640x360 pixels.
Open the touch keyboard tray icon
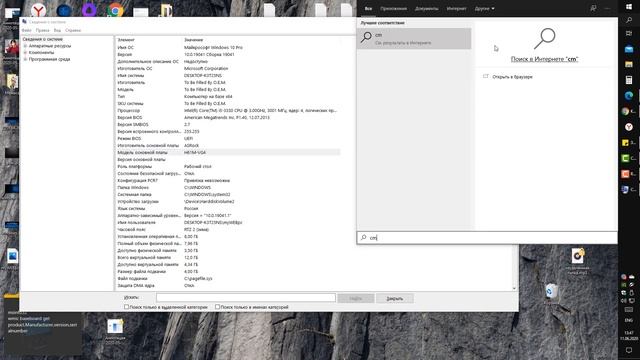(629, 309)
